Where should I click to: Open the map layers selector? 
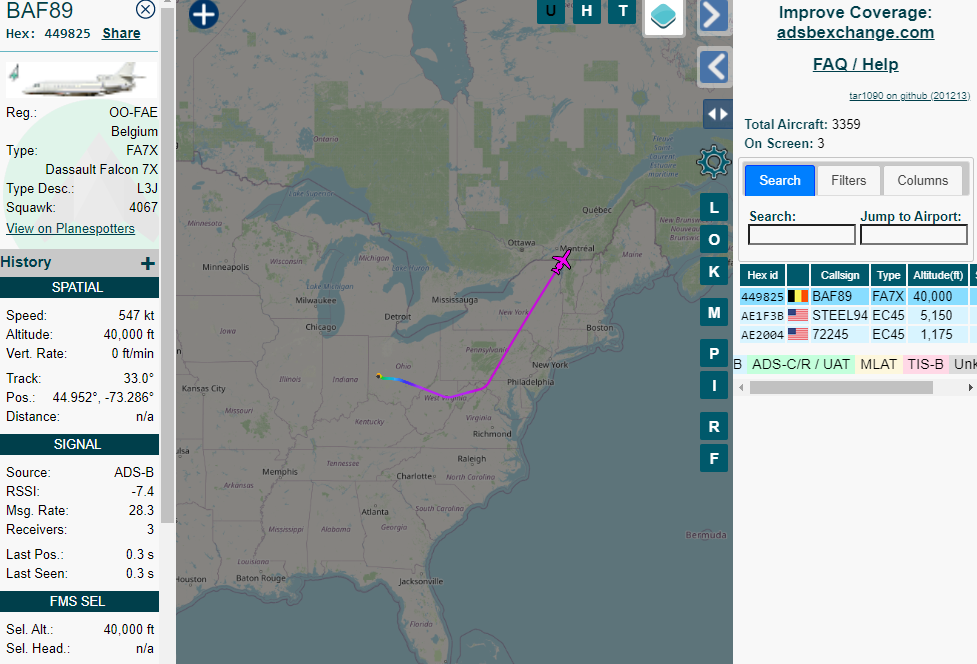664,16
